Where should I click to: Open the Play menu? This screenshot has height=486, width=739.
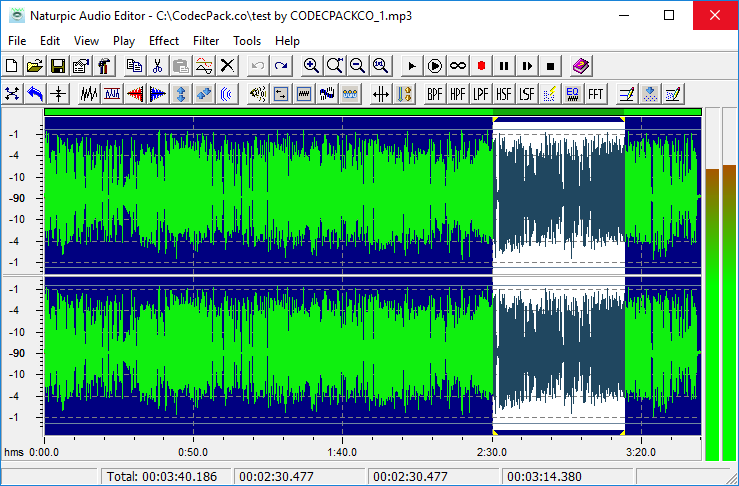pyautogui.click(x=124, y=41)
